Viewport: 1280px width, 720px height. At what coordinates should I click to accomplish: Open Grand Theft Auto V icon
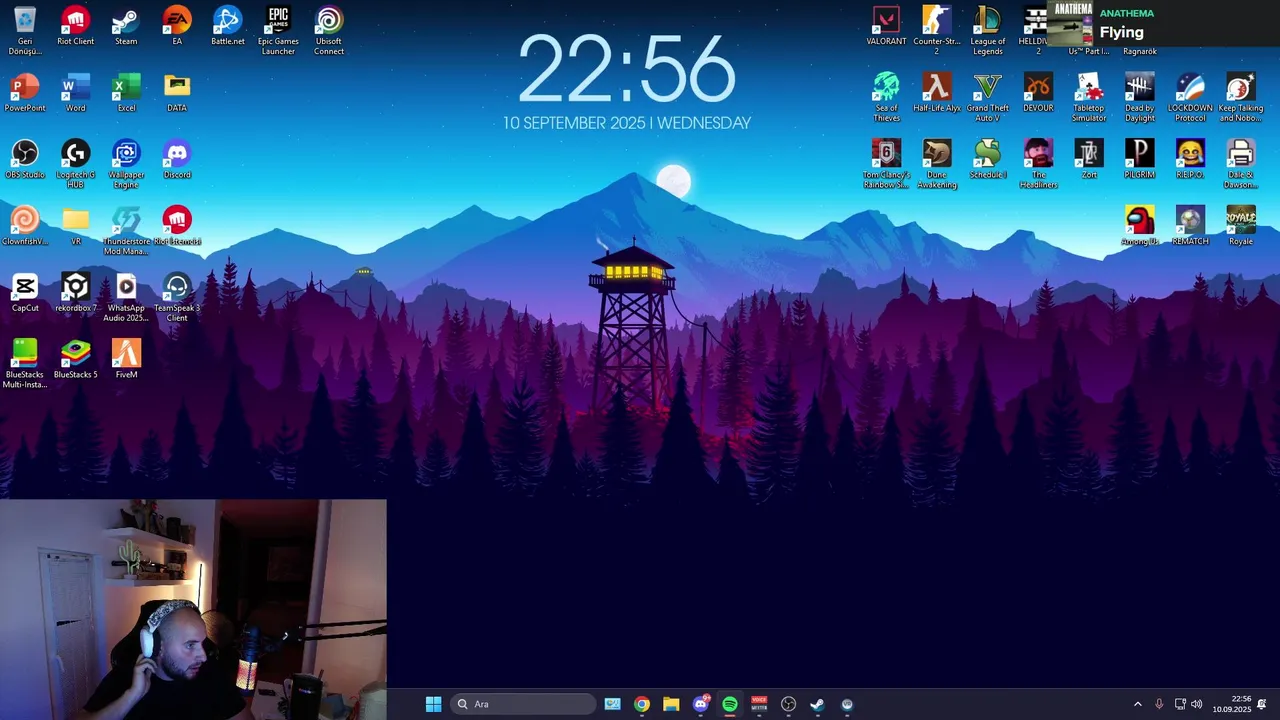[x=987, y=98]
